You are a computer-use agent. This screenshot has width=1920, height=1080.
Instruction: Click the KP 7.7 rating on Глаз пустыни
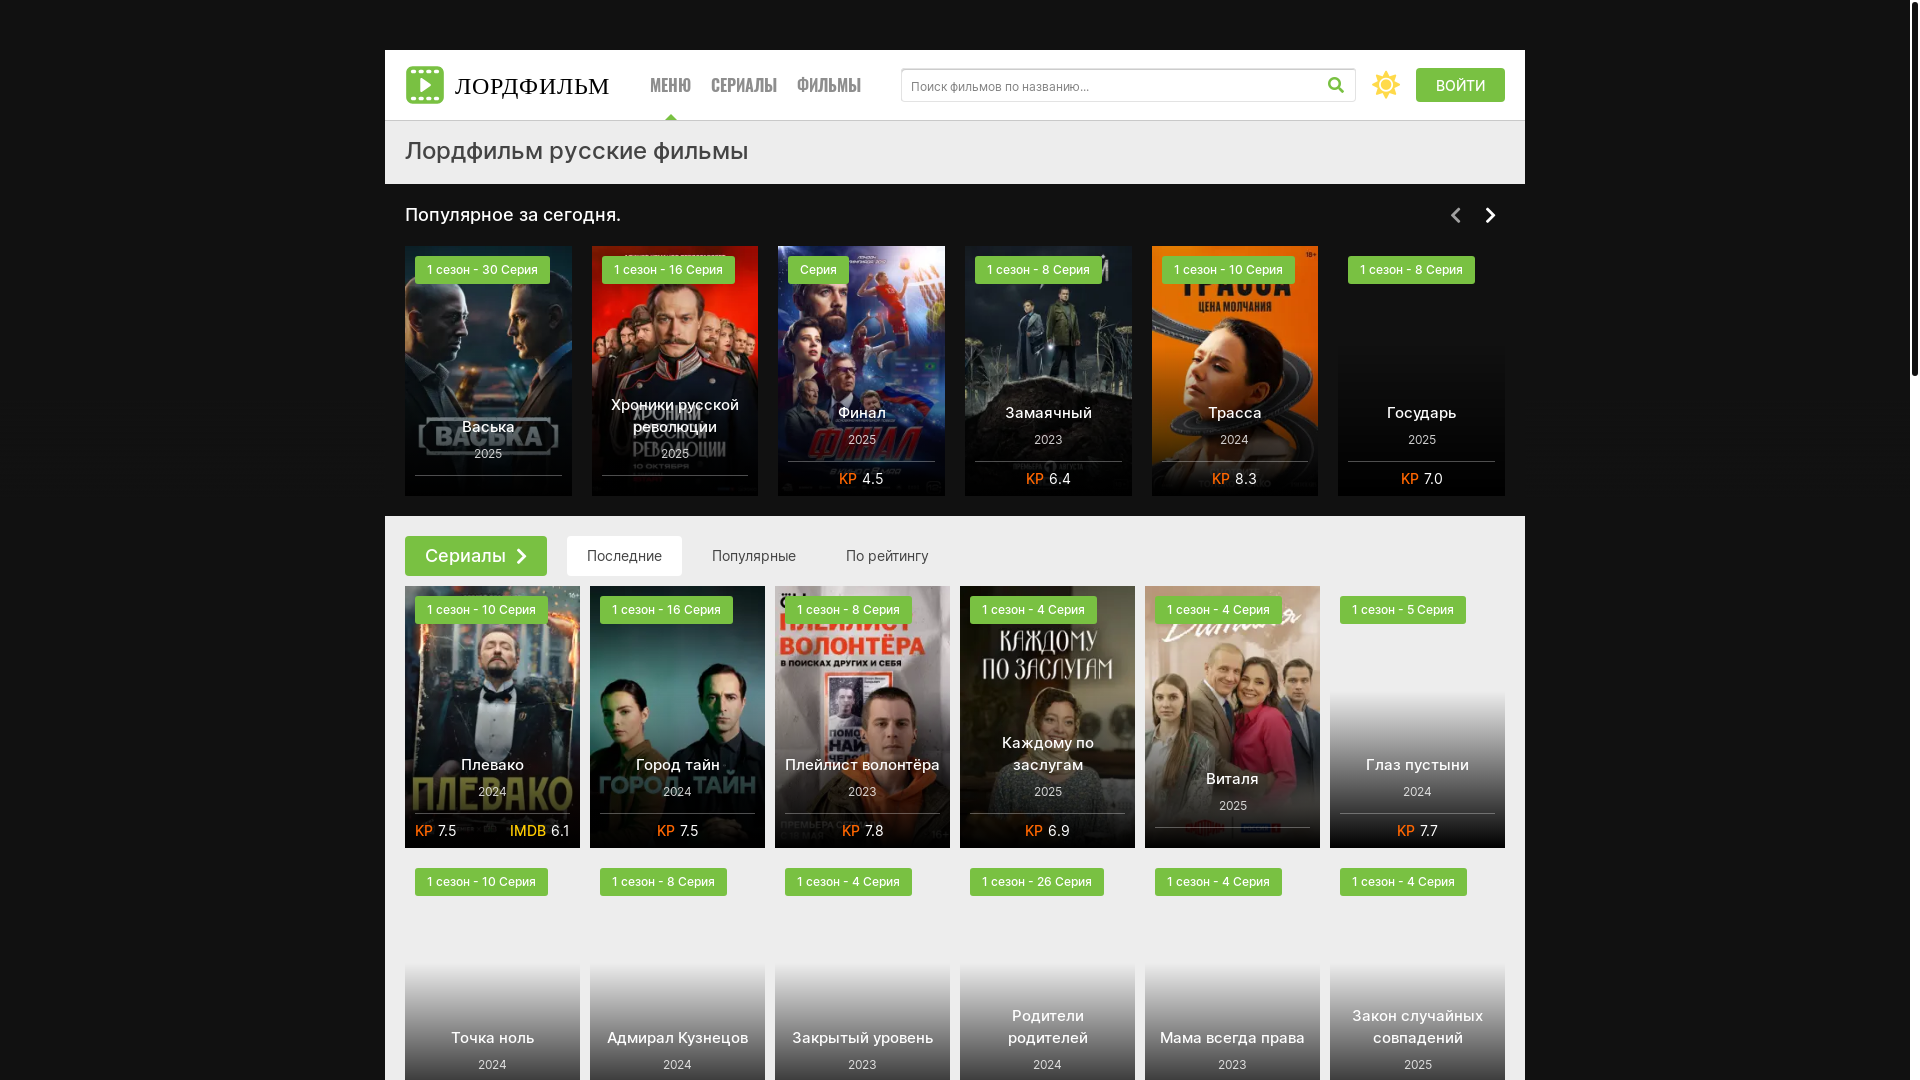tap(1417, 831)
